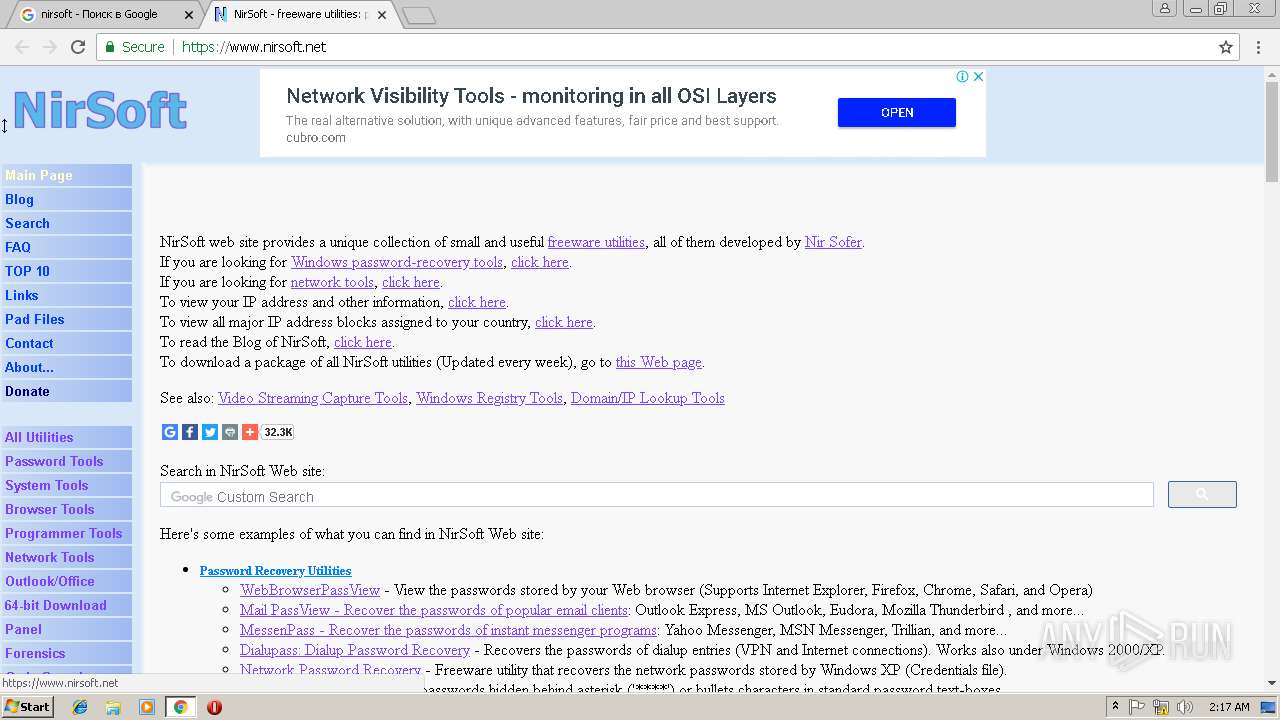Open the Search menu item
Screen dimensions: 1280x720
tap(67, 223)
